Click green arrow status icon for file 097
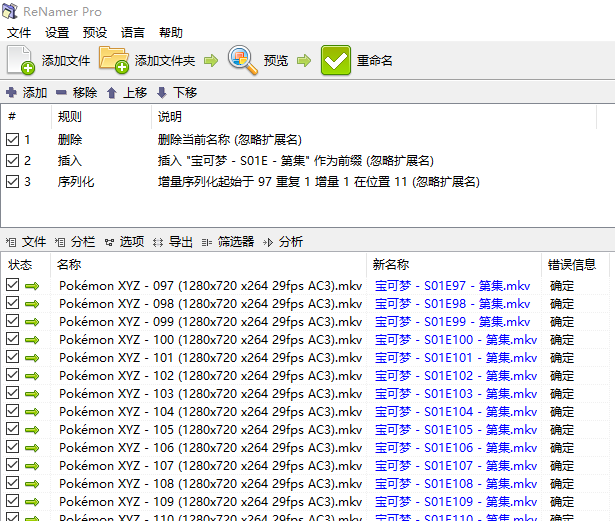This screenshot has width=615, height=521. coord(32,286)
